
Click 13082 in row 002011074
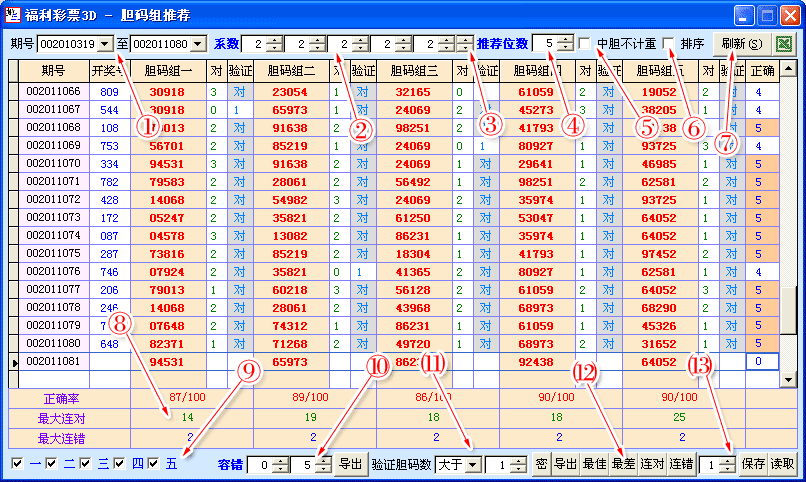(x=290, y=236)
